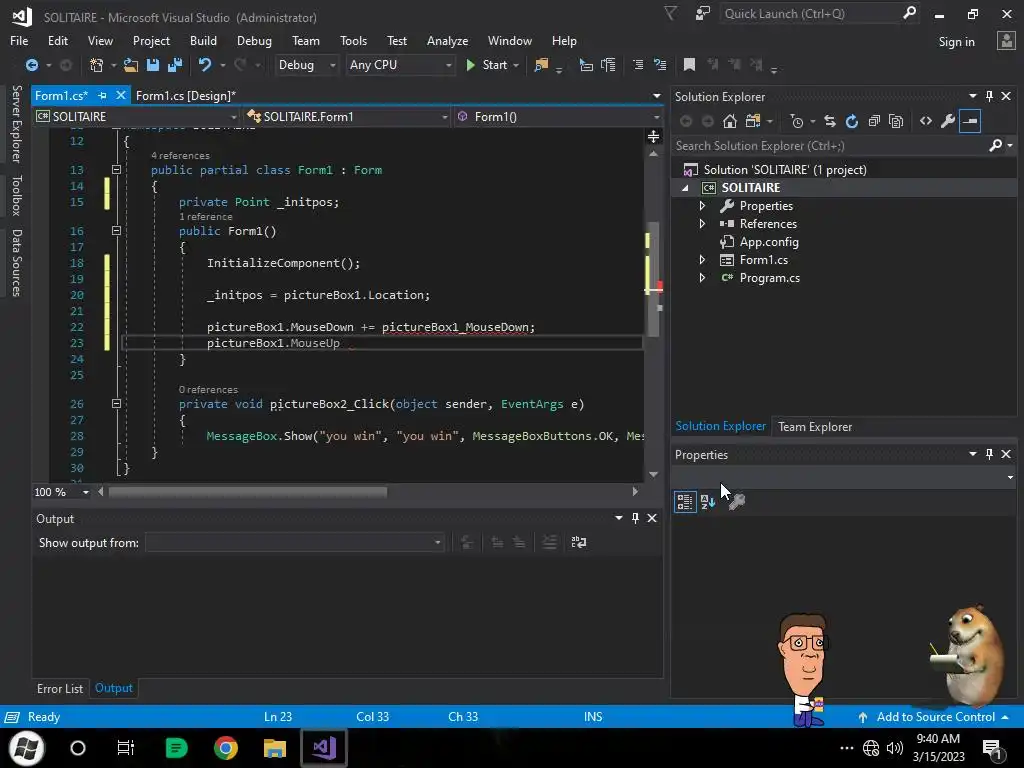Screen dimensions: 1024x768
Task: Click the feedback icon beside Quick Launch
Action: tap(703, 14)
